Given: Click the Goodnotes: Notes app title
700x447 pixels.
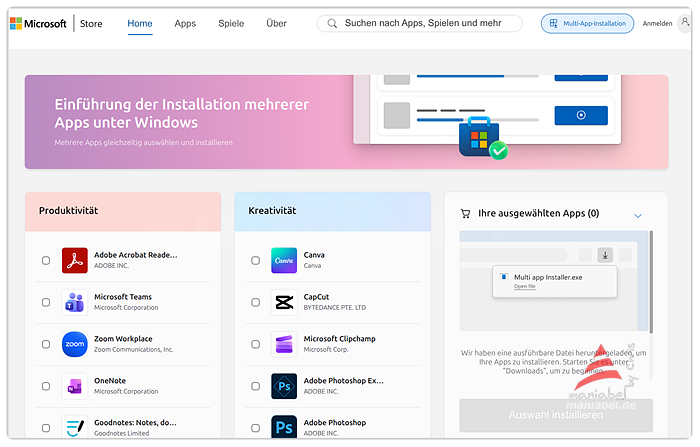Looking at the screenshot, I should [x=135, y=422].
